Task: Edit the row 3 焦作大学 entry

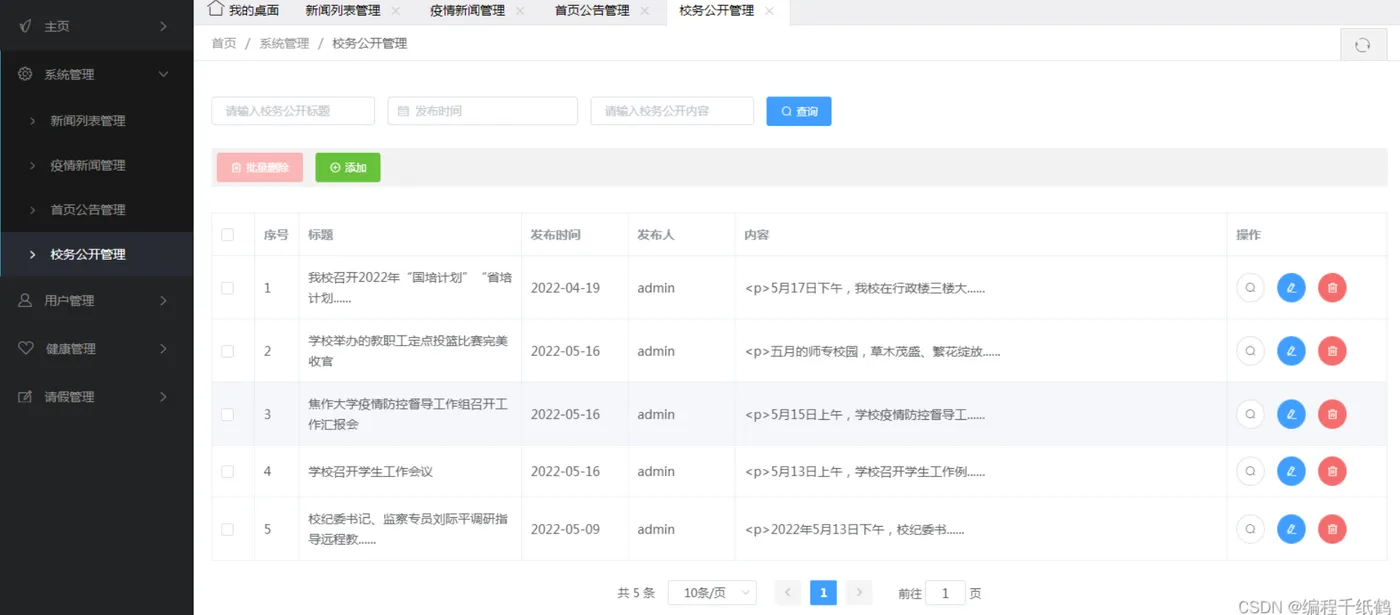Action: pyautogui.click(x=1291, y=414)
